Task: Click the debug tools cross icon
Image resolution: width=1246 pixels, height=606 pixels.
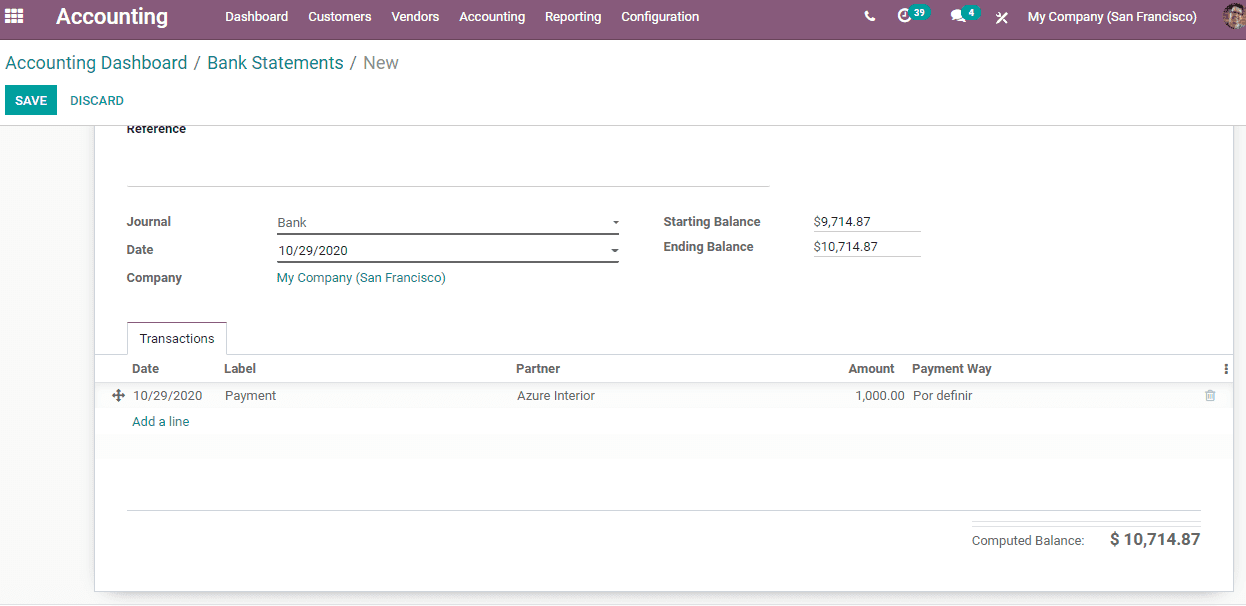Action: click(1001, 17)
